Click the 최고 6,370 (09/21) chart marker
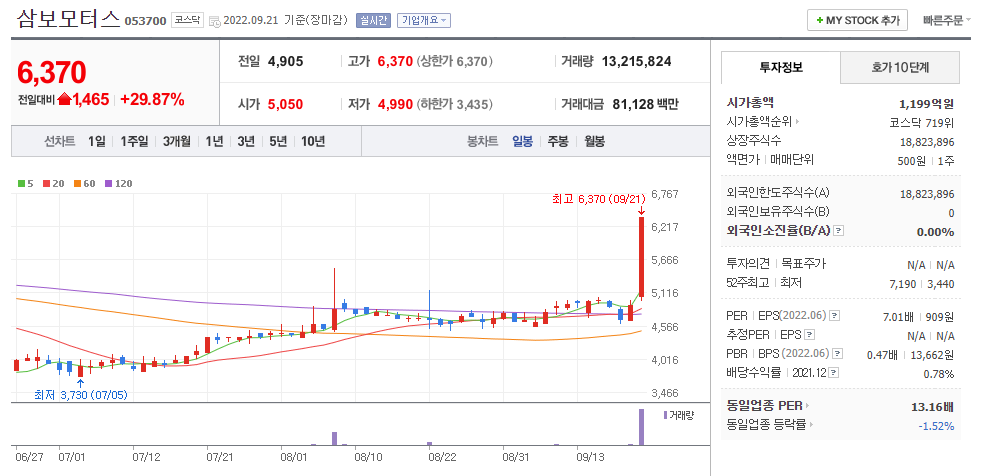Viewport: 983px width, 476px height. (x=599, y=199)
